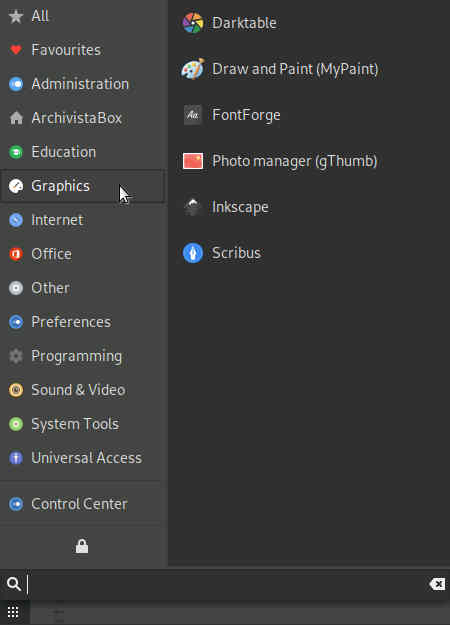Click the Control Center icon

[x=16, y=504]
